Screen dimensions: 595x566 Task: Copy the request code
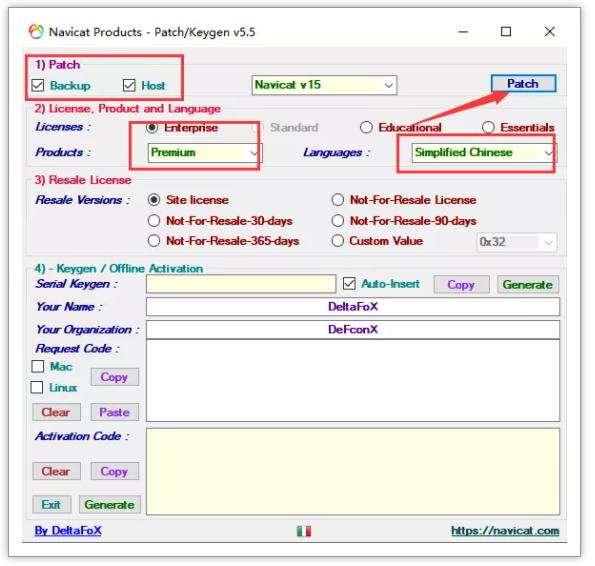(x=115, y=377)
